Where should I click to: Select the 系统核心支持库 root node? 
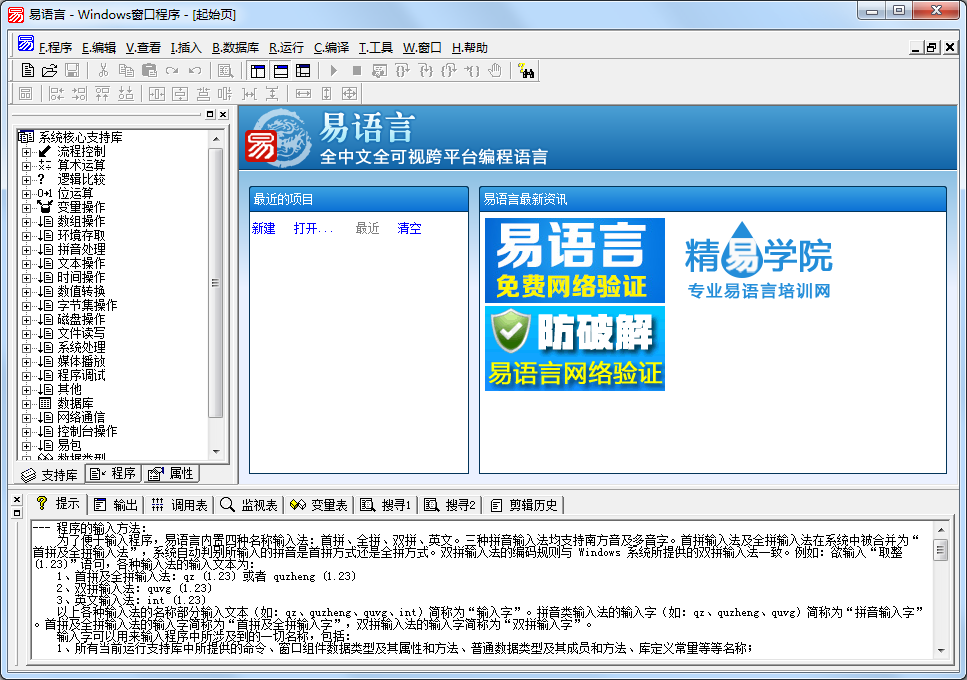tap(80, 137)
